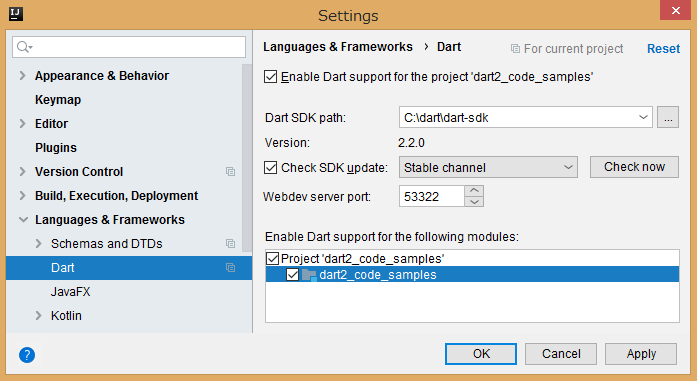The image size is (697, 381).
Task: Select JavaFX settings page
Action: (x=70, y=292)
